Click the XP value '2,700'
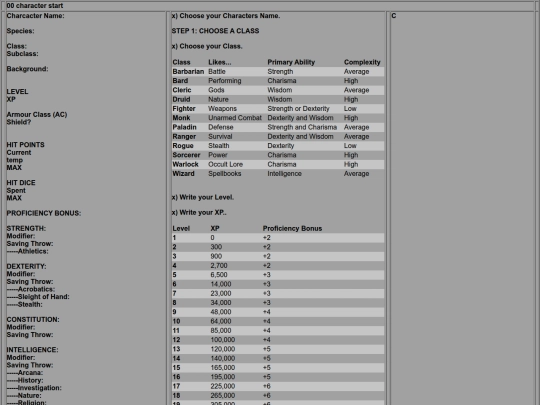Image resolution: width=540 pixels, height=405 pixels. 219,266
